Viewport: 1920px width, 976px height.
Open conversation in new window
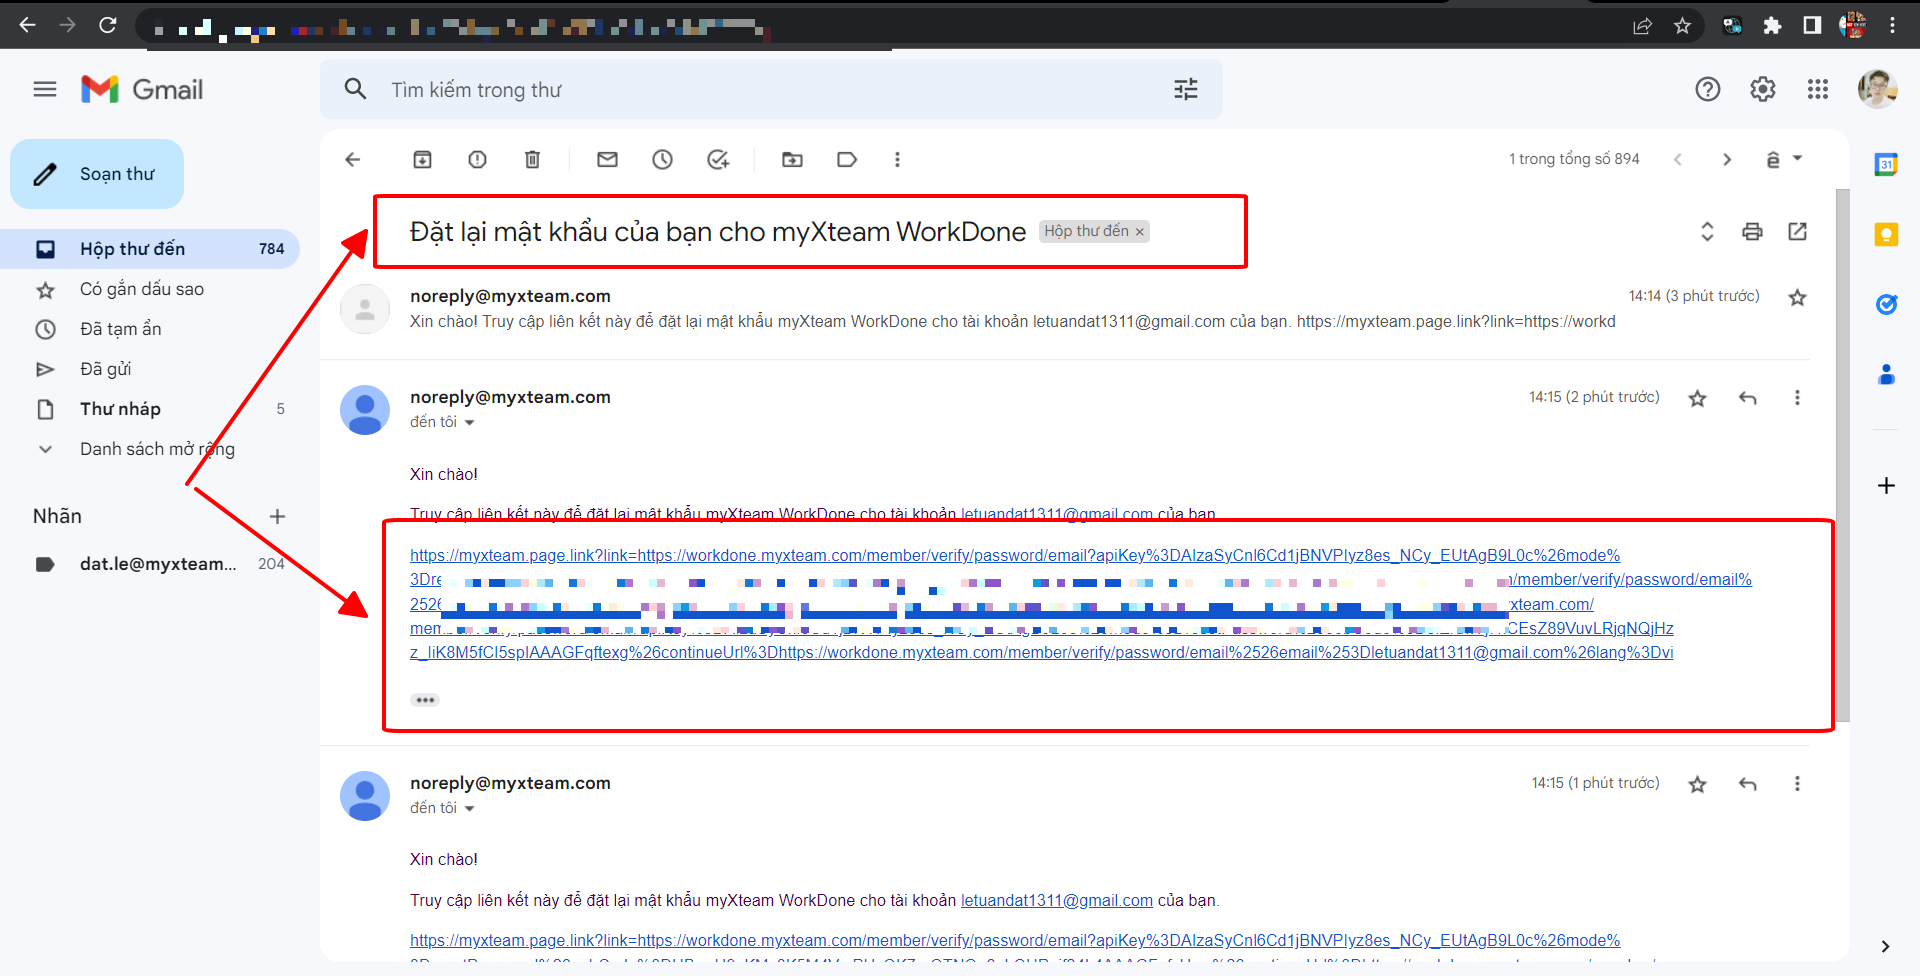coord(1797,232)
